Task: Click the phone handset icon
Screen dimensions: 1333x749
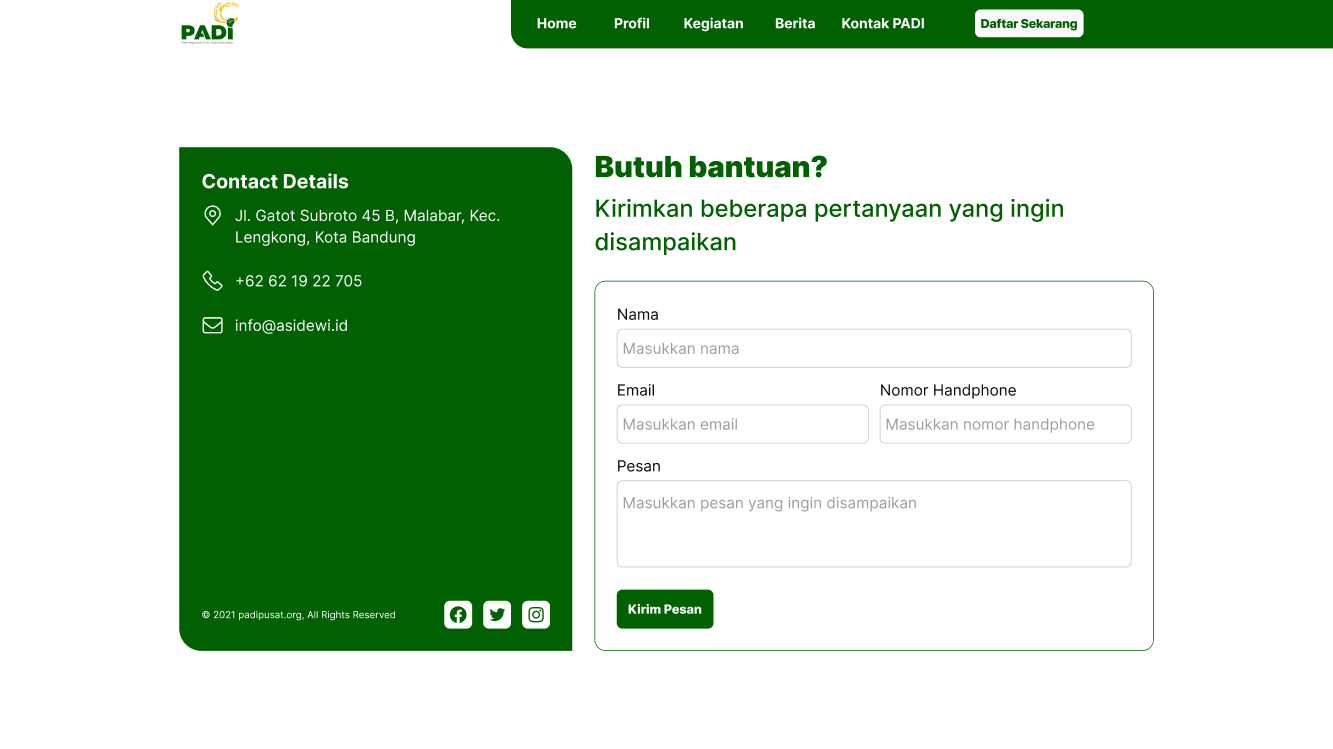Action: coord(212,281)
